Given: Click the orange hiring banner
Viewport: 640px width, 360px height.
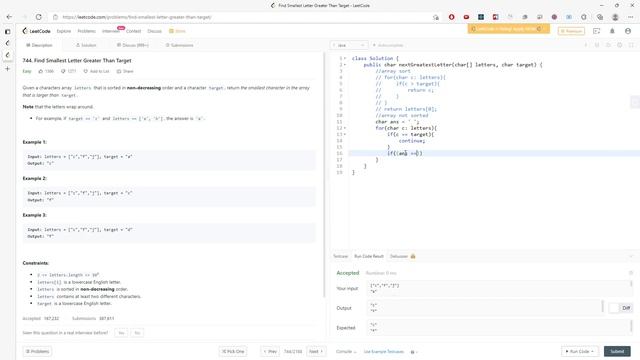Looking at the screenshot, I should pos(509,29).
